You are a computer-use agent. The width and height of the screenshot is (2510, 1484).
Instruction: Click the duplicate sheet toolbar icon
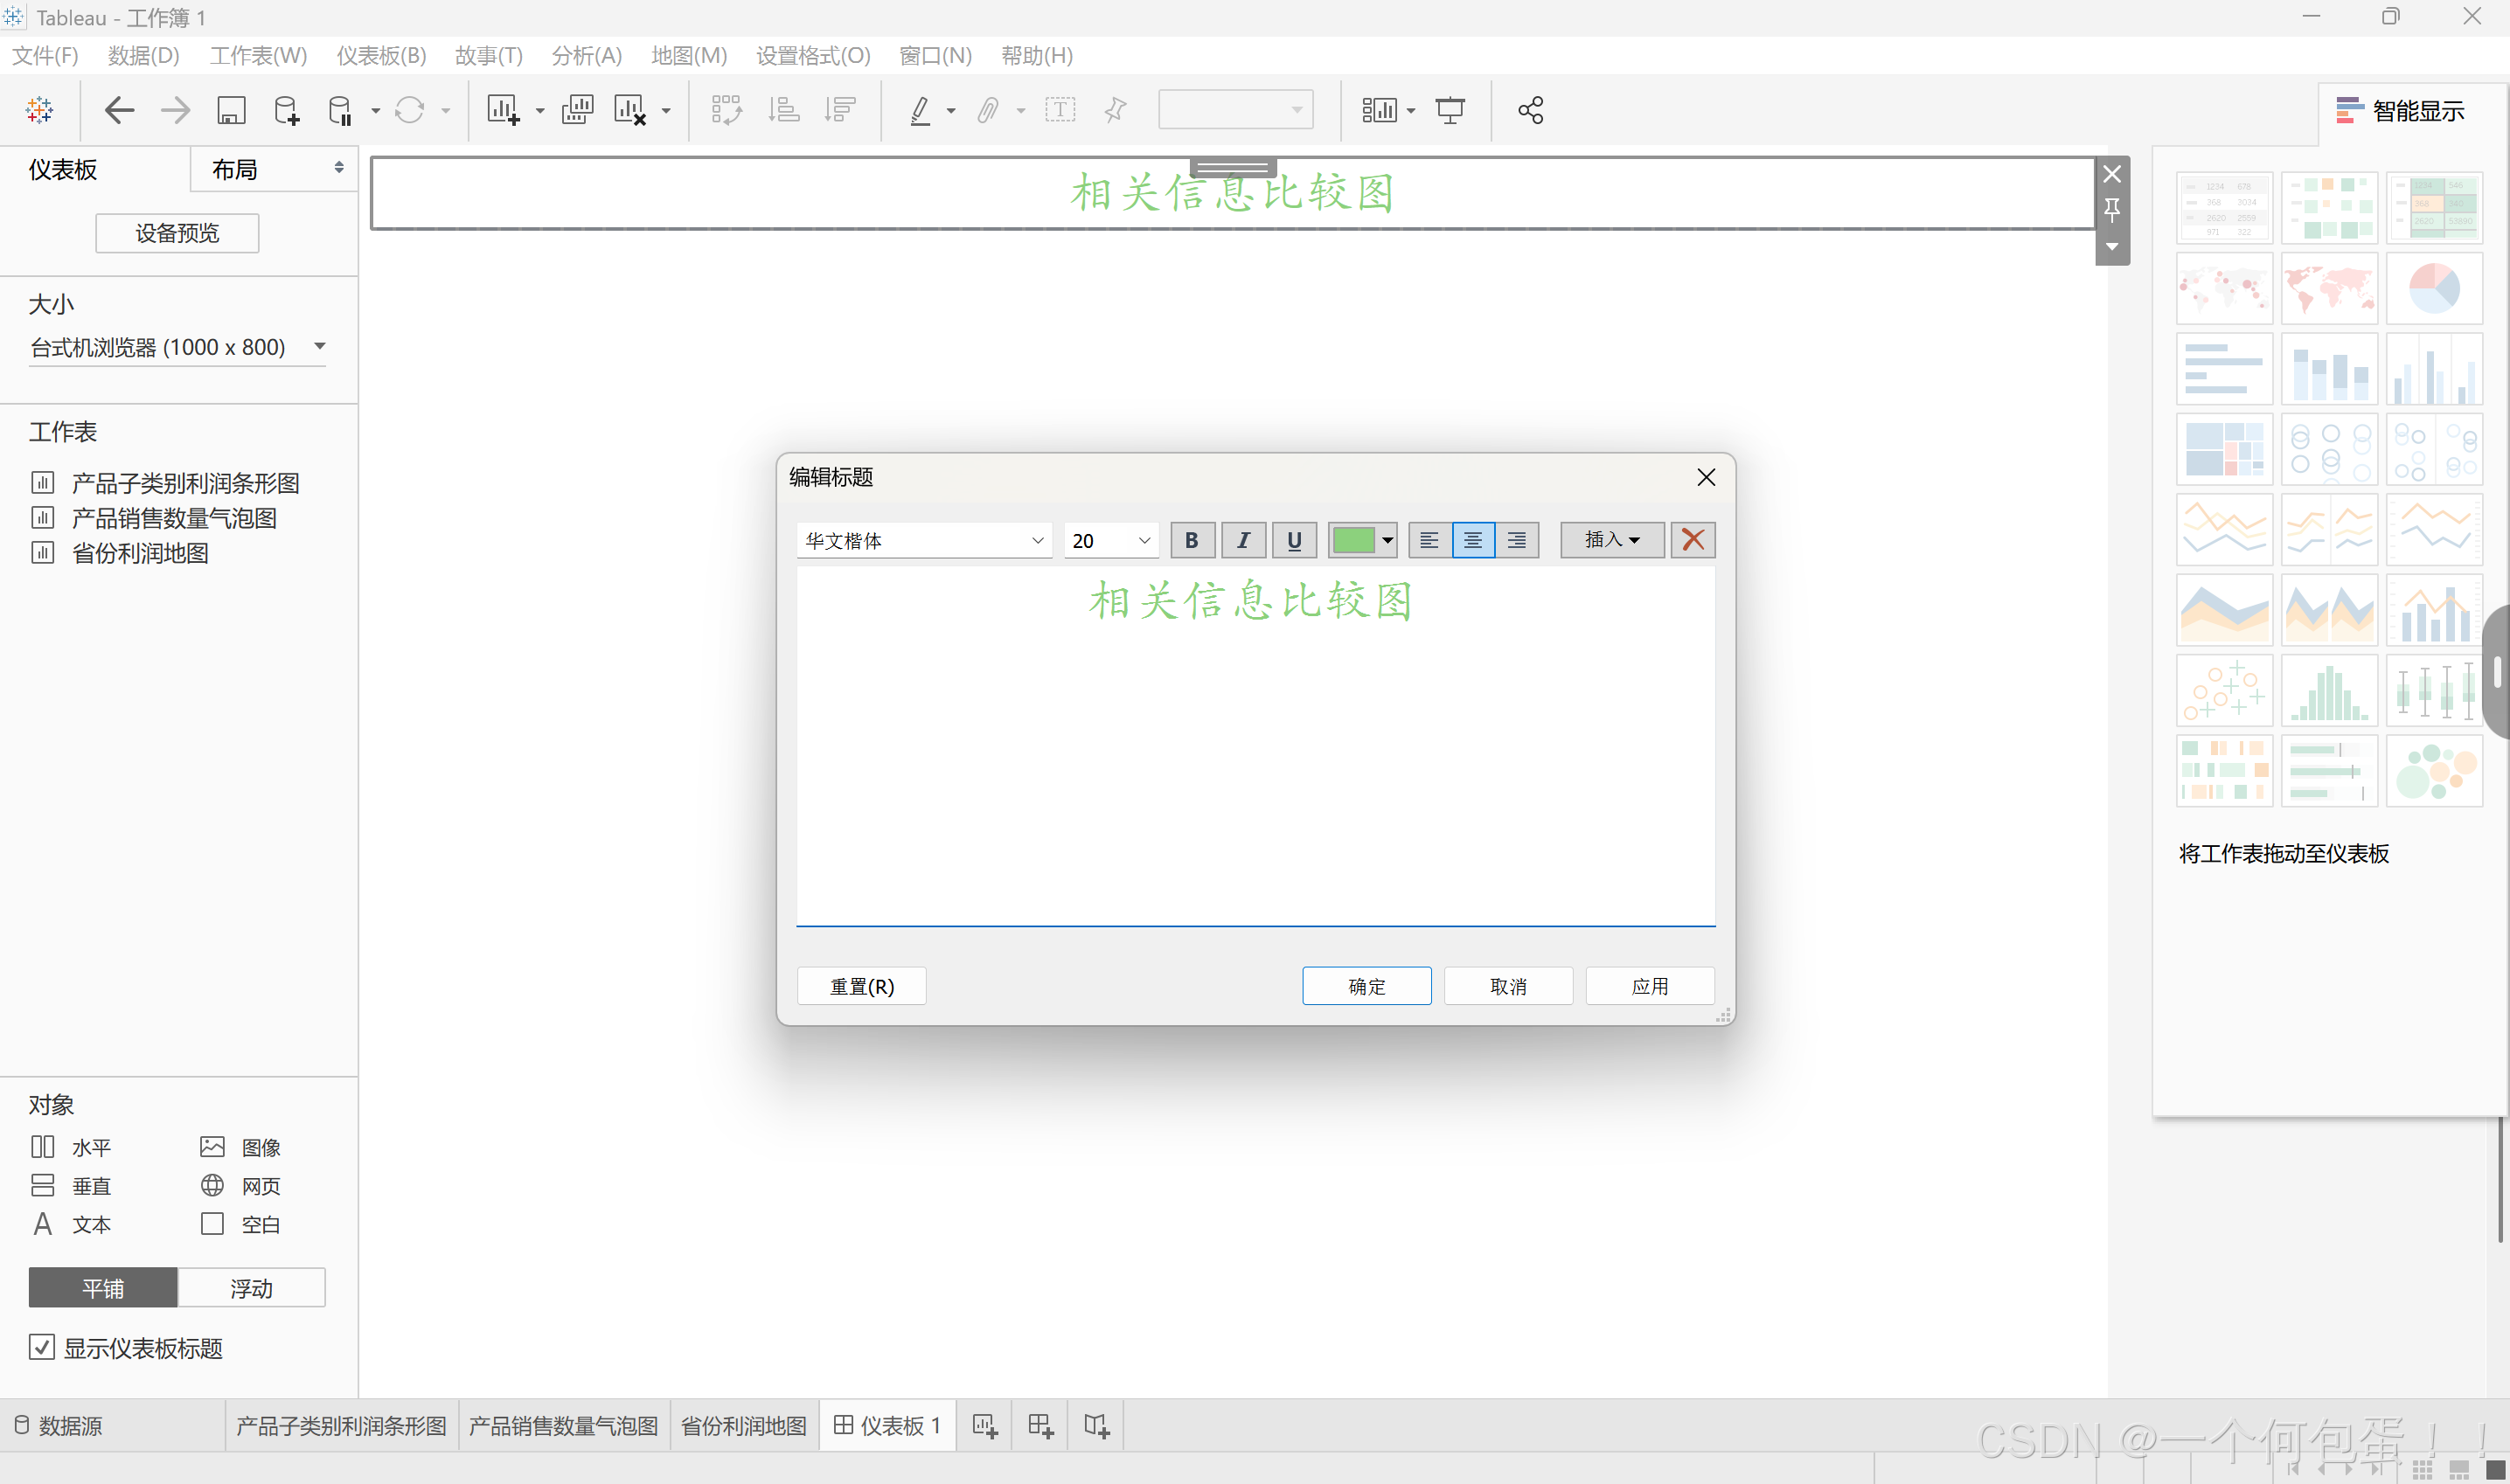577,110
